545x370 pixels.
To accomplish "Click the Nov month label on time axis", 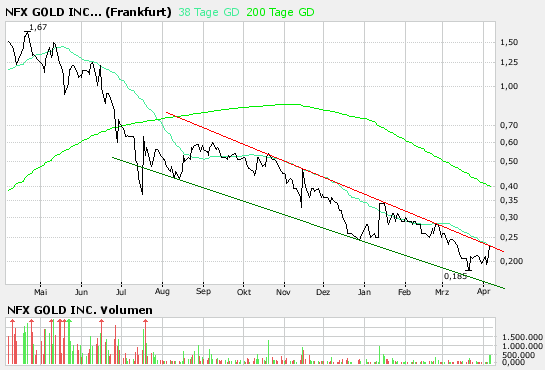I will click(x=283, y=292).
